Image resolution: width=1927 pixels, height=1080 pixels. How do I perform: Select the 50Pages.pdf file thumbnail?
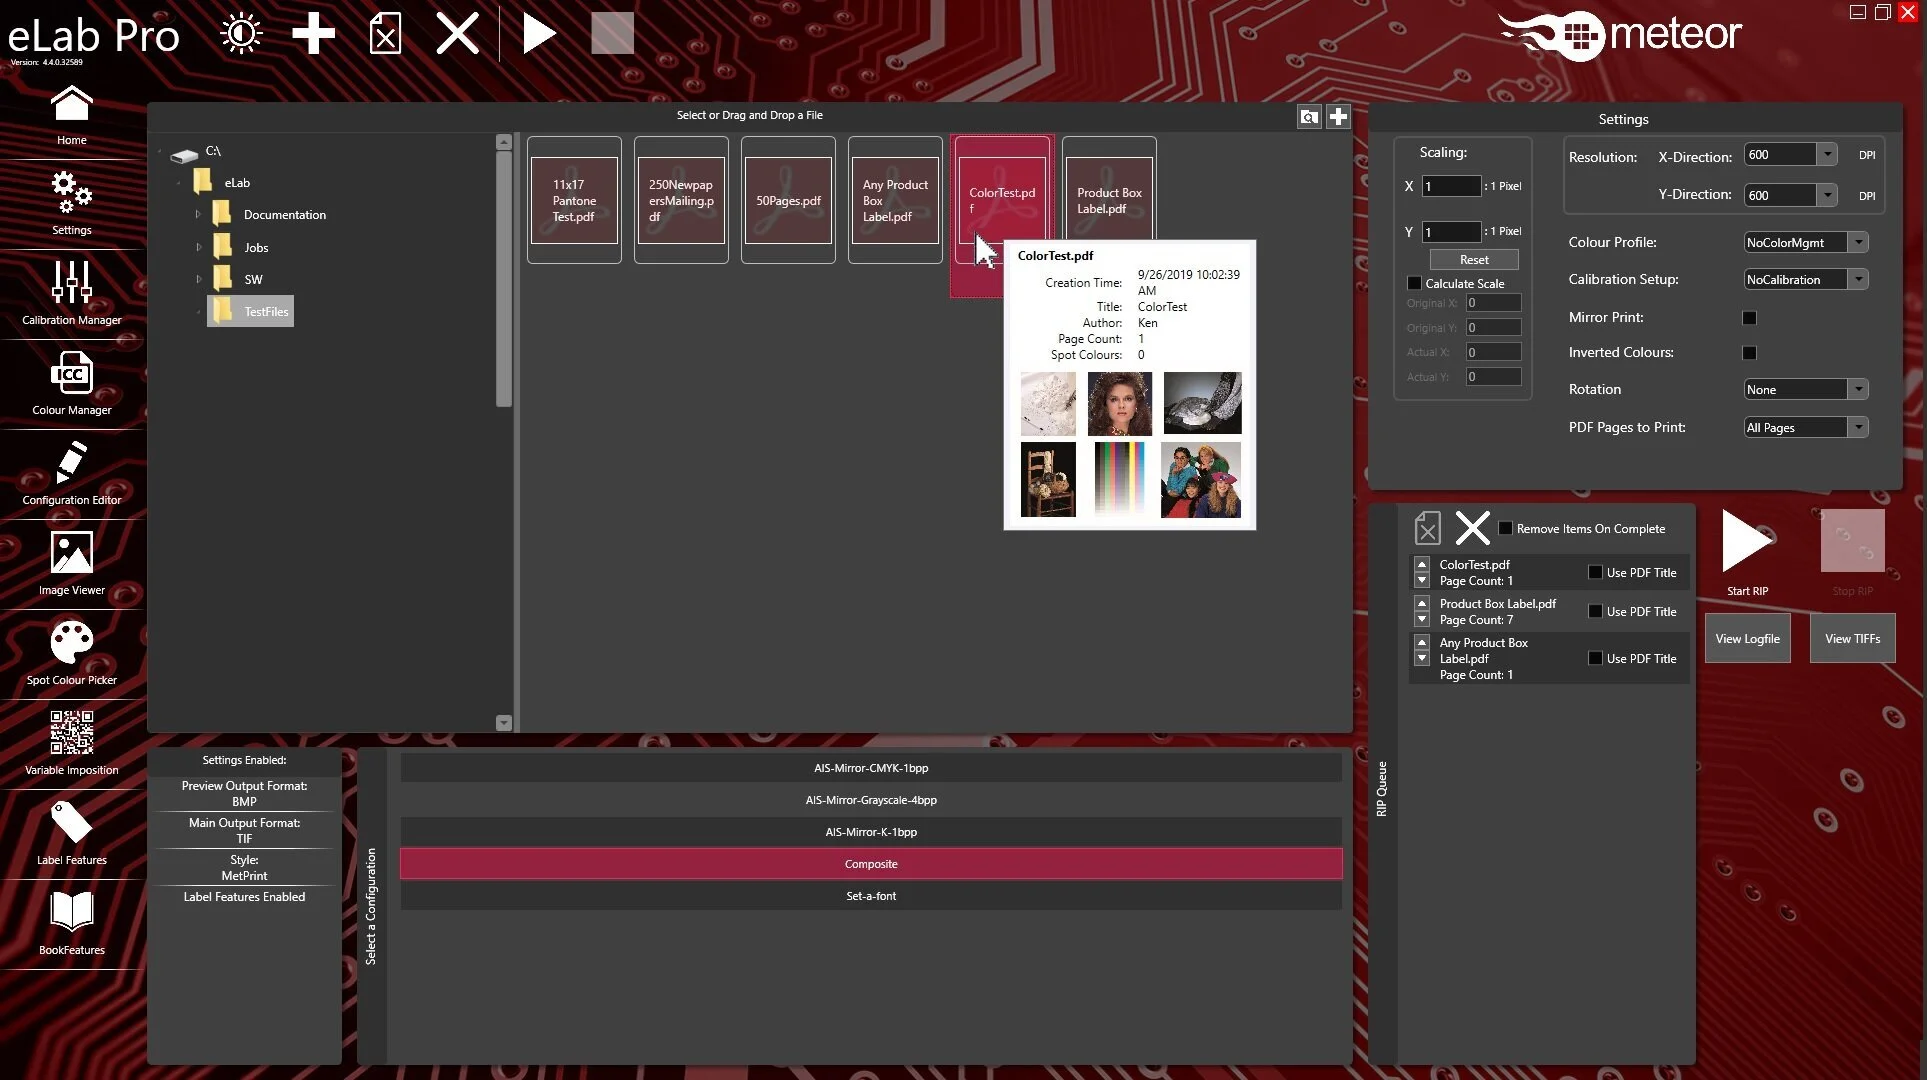point(788,200)
